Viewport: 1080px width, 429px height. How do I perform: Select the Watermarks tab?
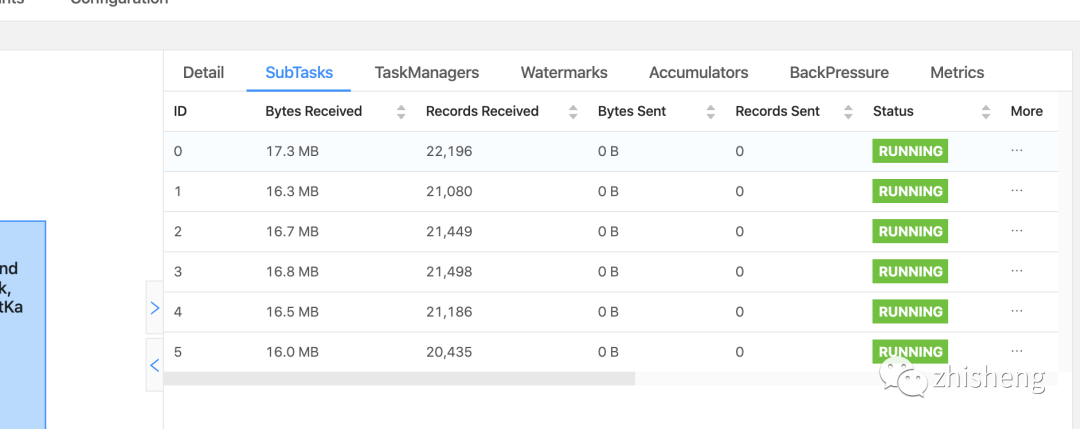[x=564, y=72]
